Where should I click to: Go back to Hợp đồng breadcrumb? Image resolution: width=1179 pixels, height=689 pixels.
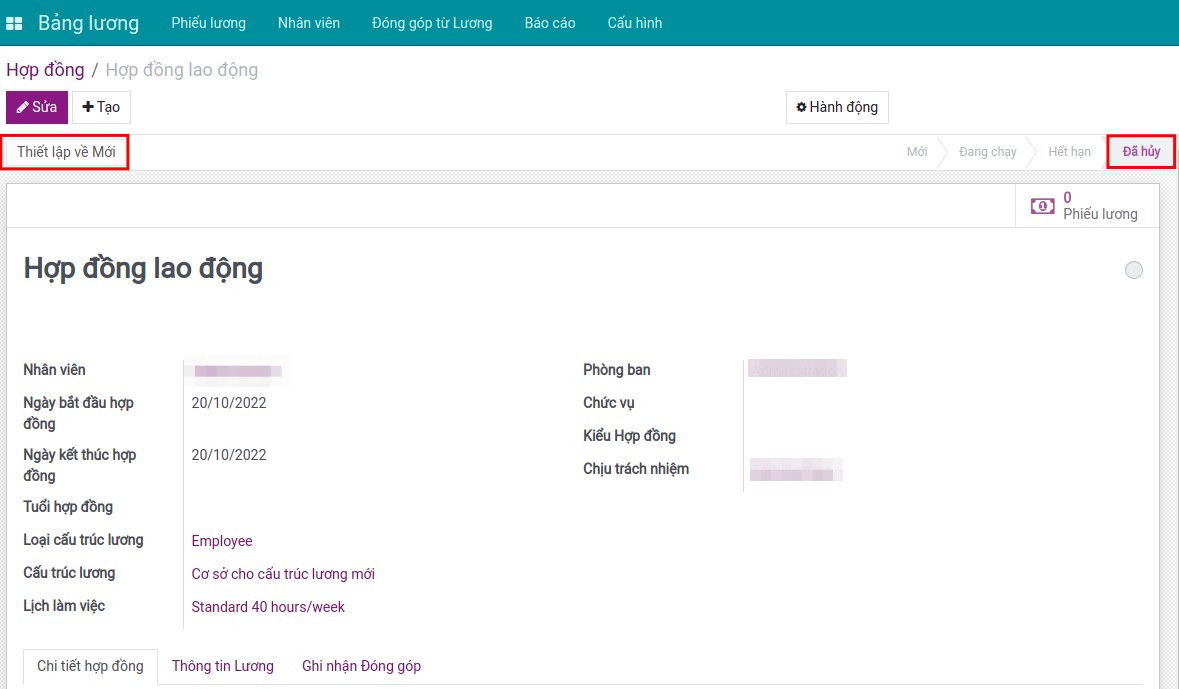[45, 70]
